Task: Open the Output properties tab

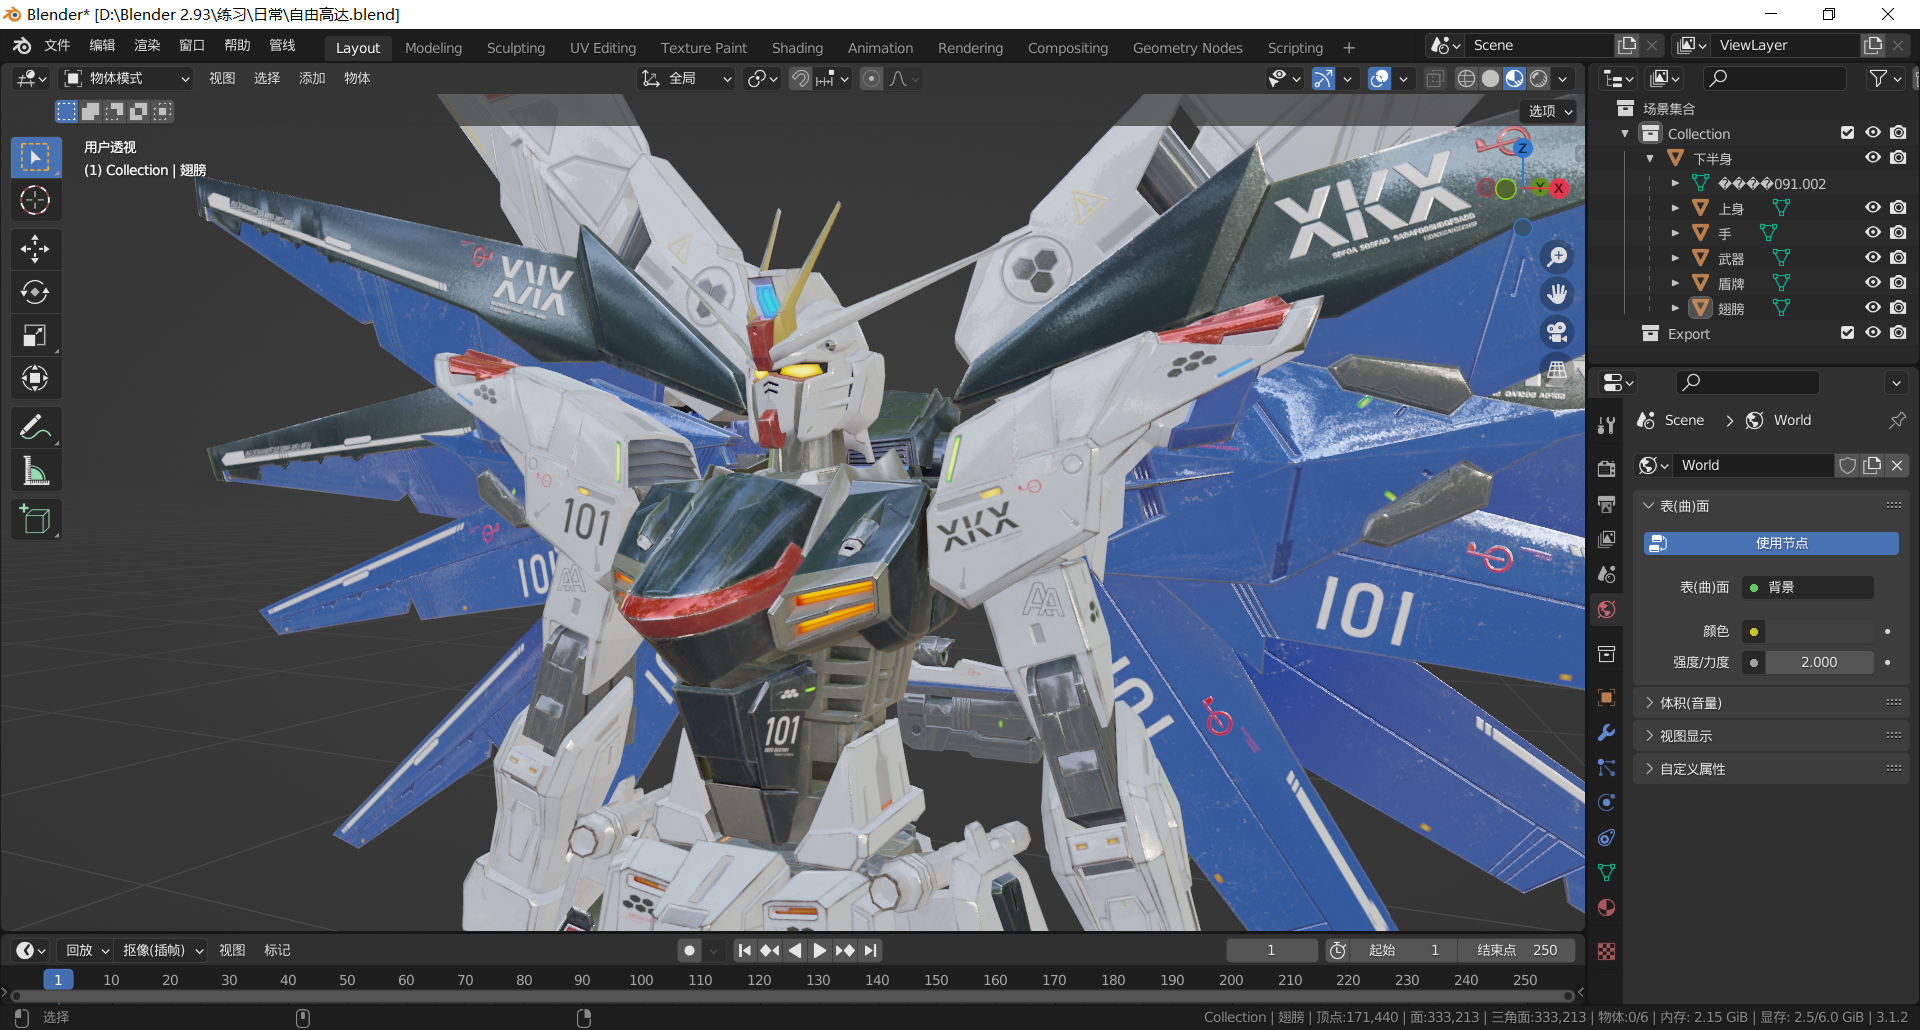Action: coord(1606,503)
